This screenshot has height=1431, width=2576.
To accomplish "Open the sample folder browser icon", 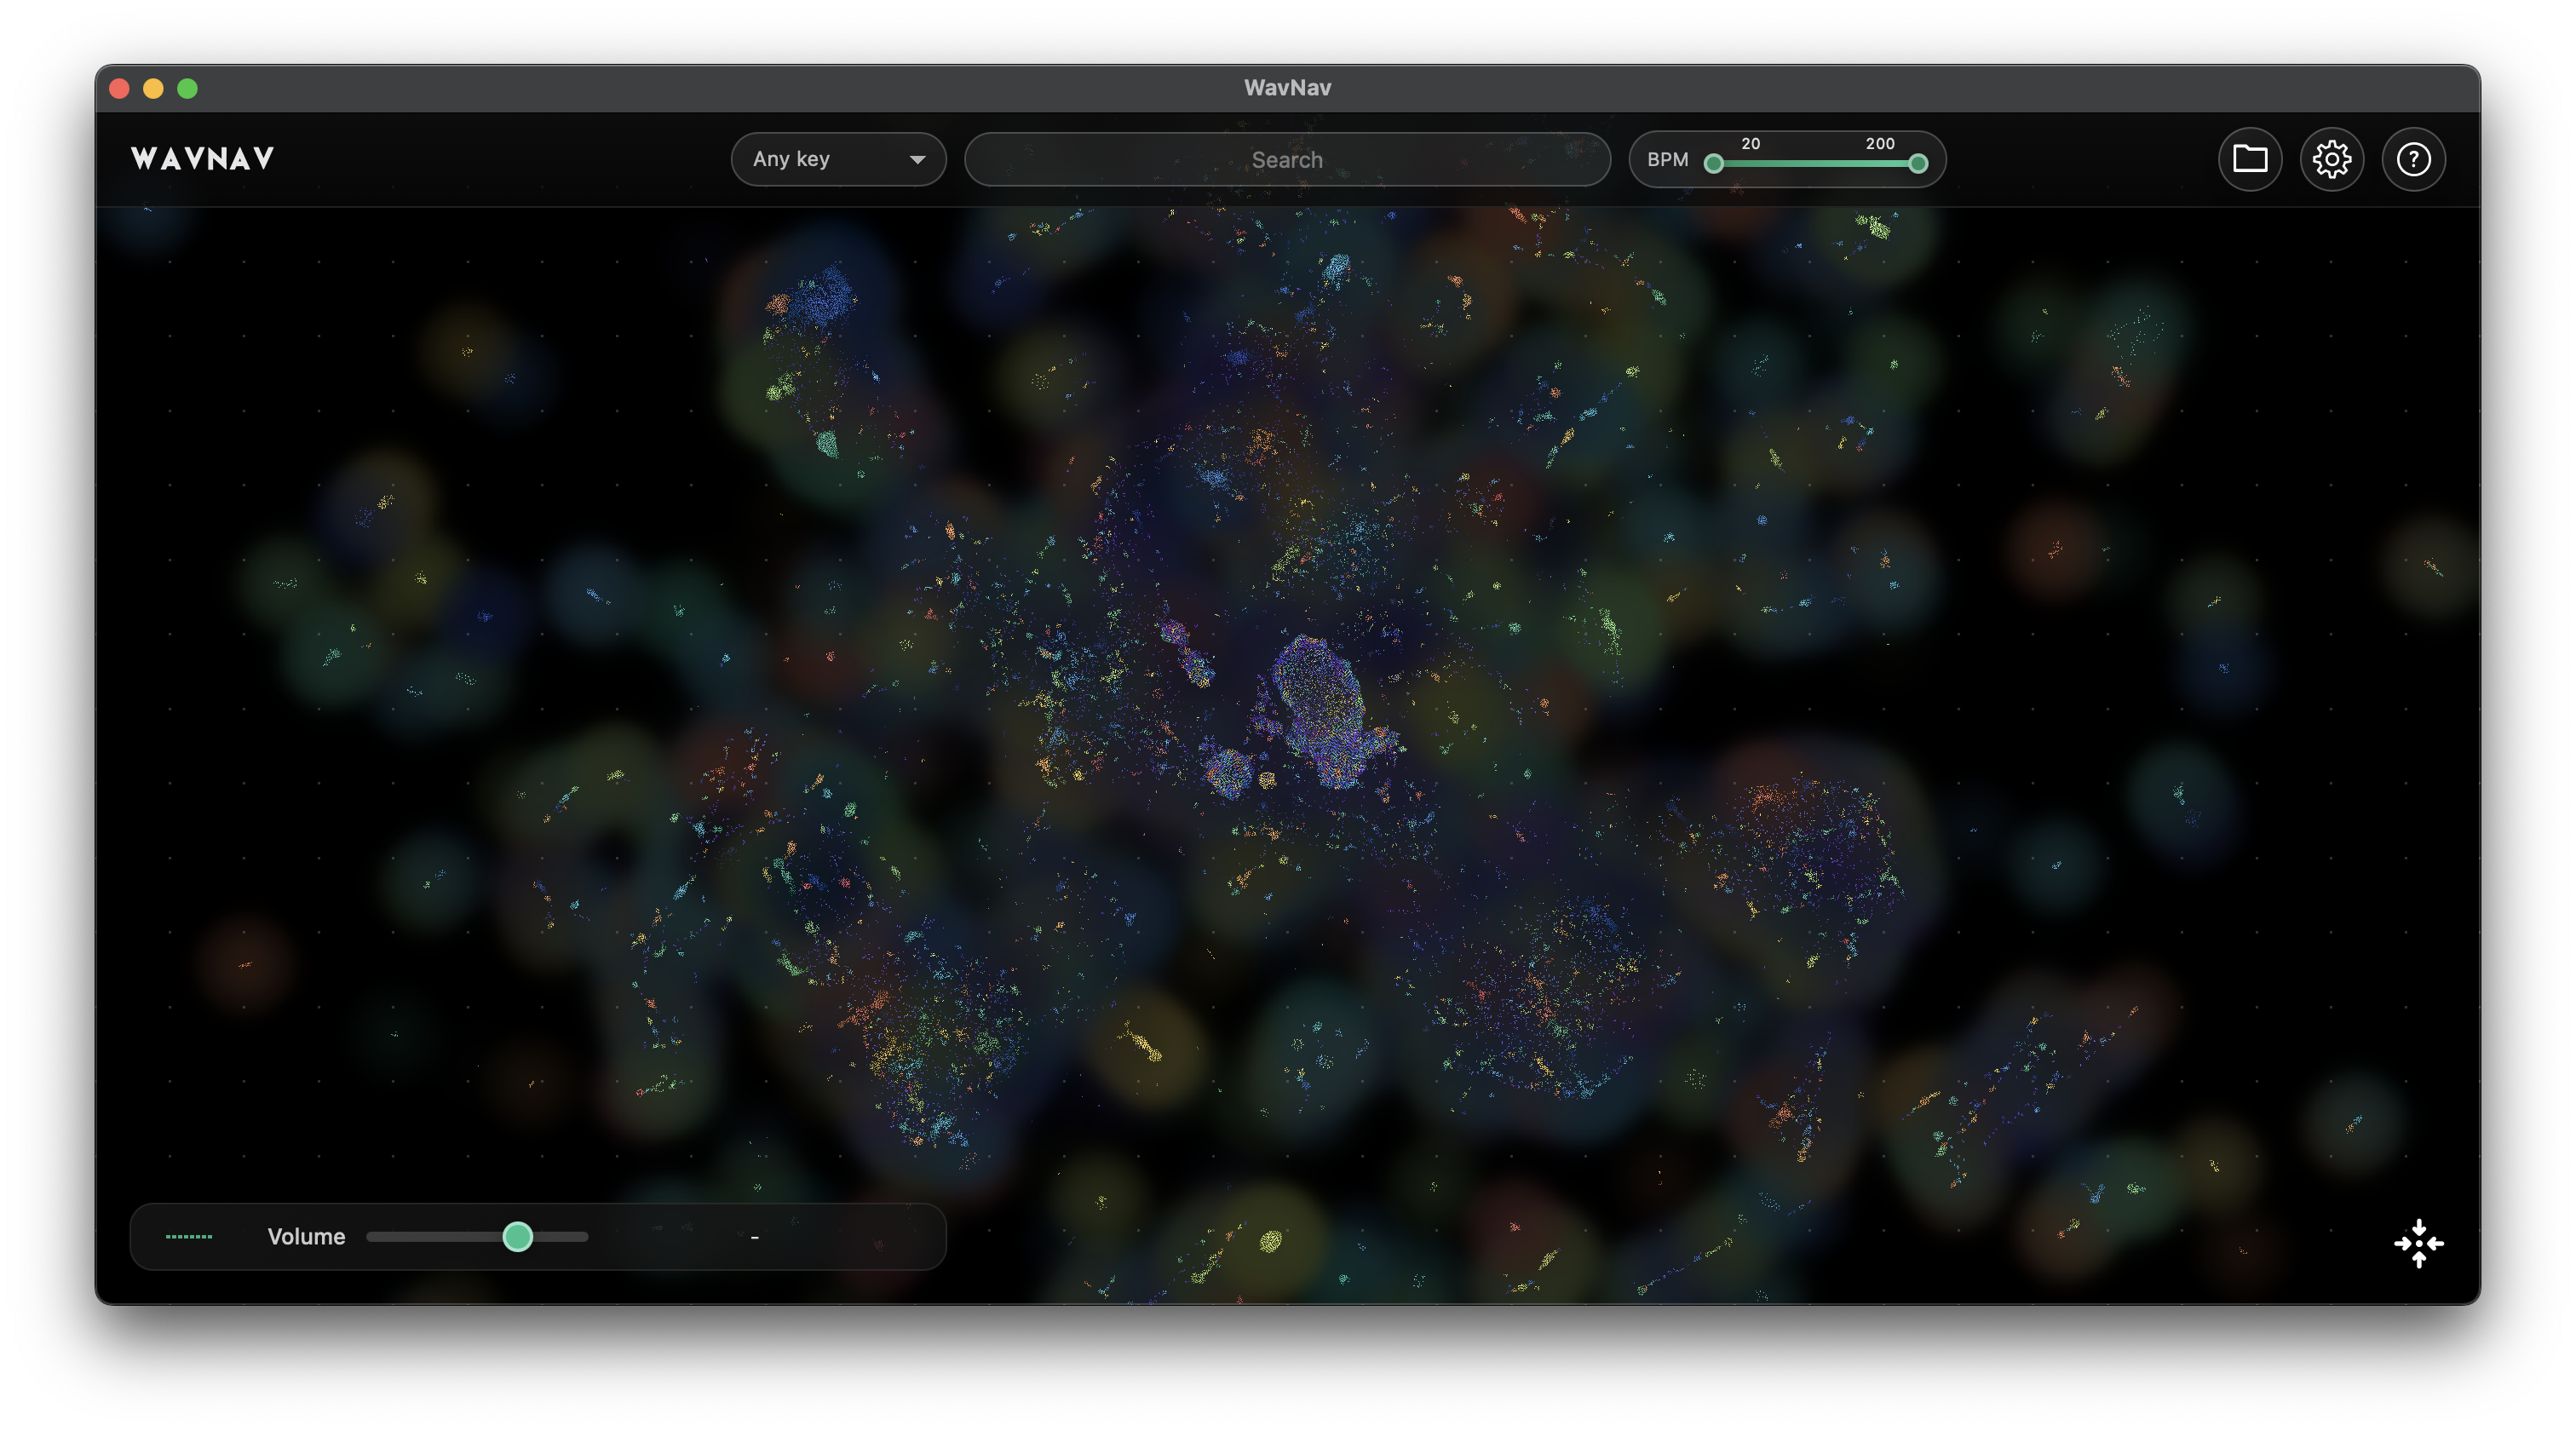I will click(x=2249, y=159).
